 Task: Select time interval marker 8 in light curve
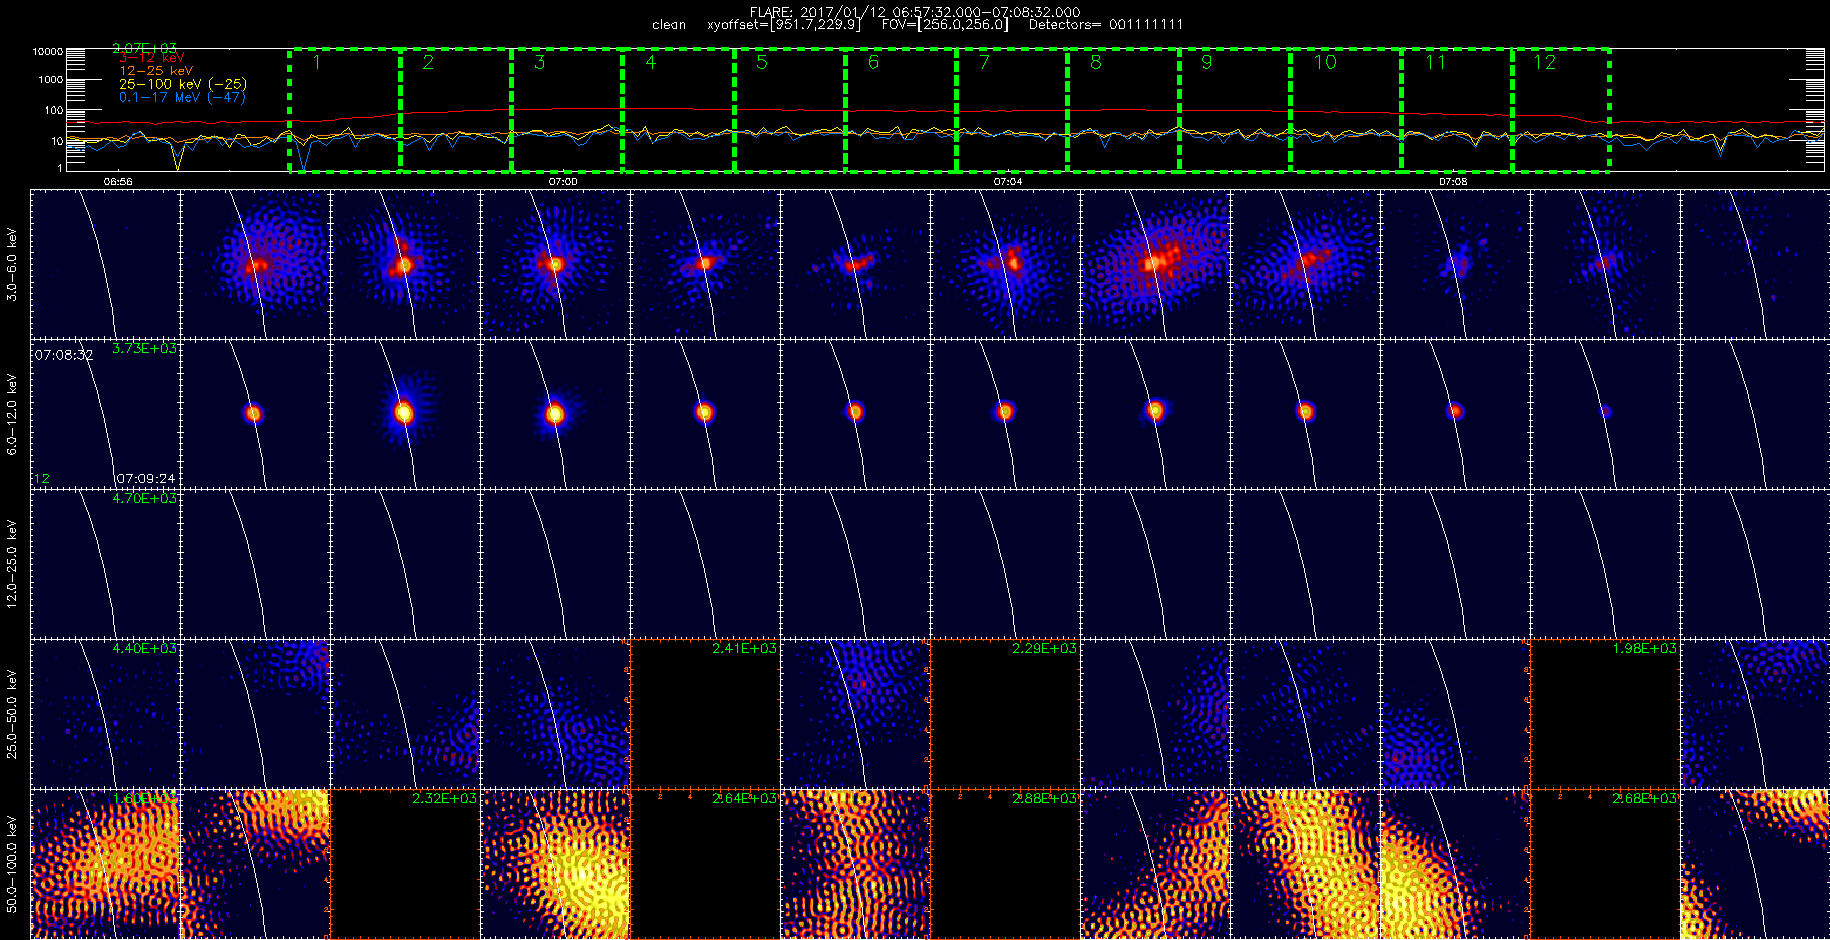click(1096, 63)
